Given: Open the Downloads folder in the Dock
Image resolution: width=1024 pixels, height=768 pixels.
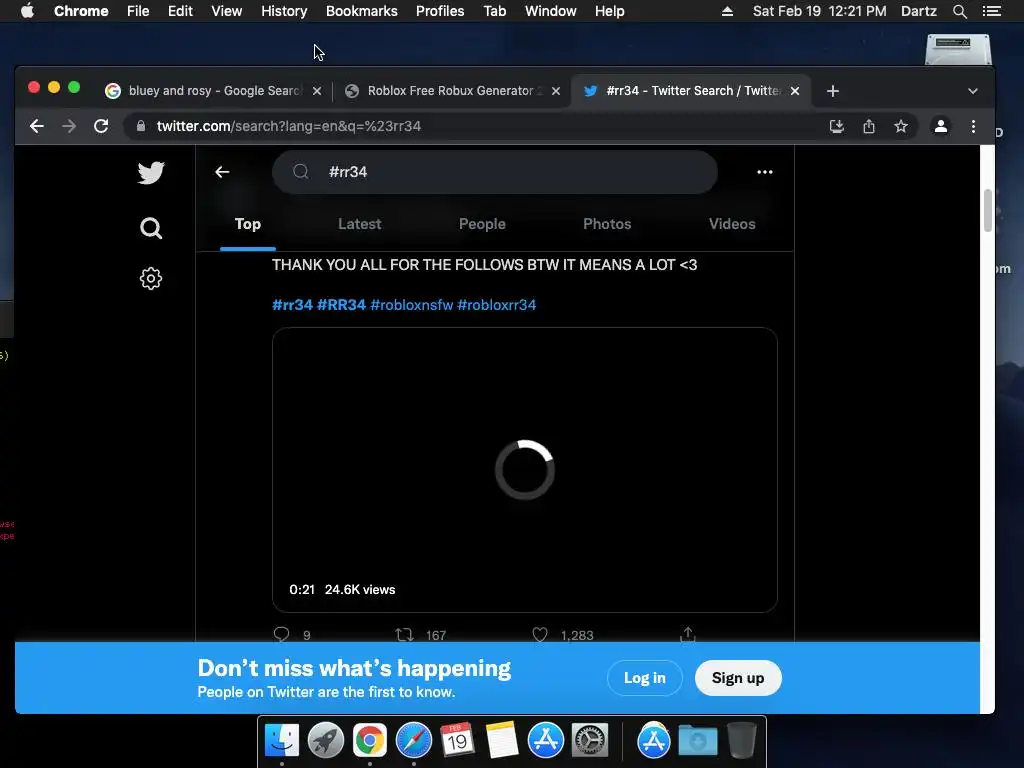Looking at the screenshot, I should coord(697,741).
